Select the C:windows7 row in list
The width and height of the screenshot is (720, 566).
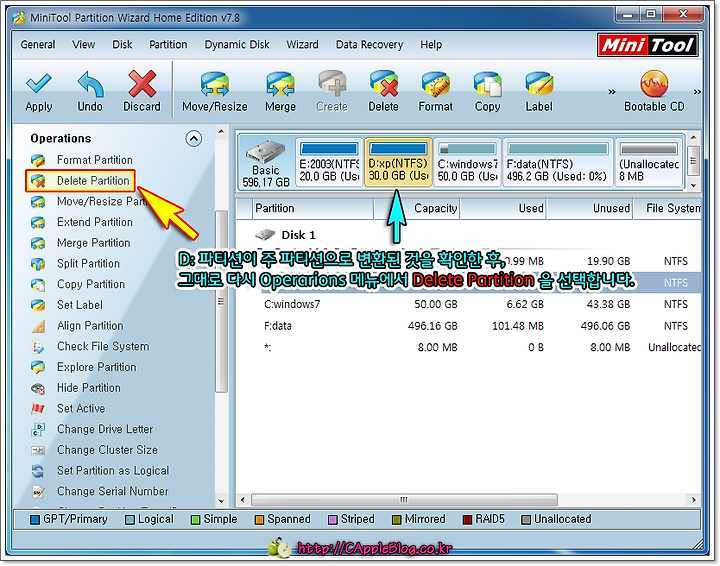(x=468, y=304)
